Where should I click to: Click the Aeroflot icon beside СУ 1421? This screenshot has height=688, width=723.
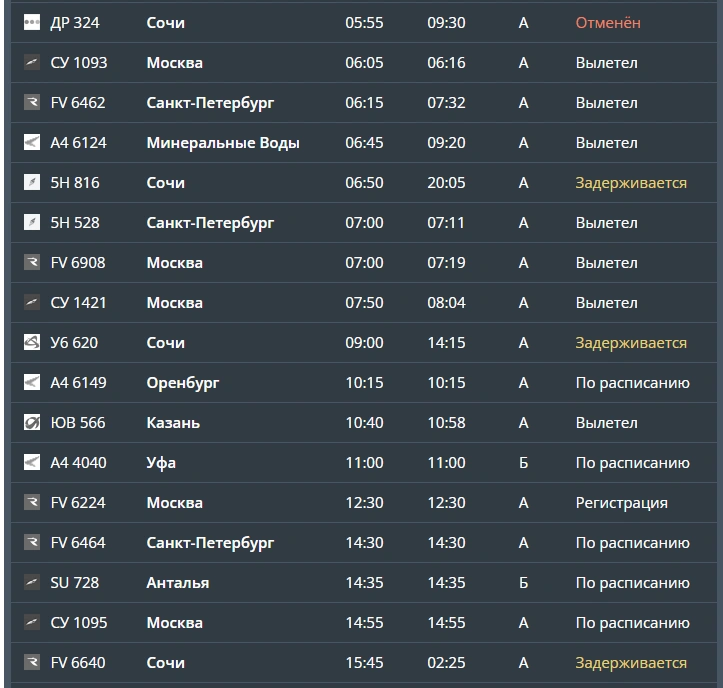coord(32,302)
